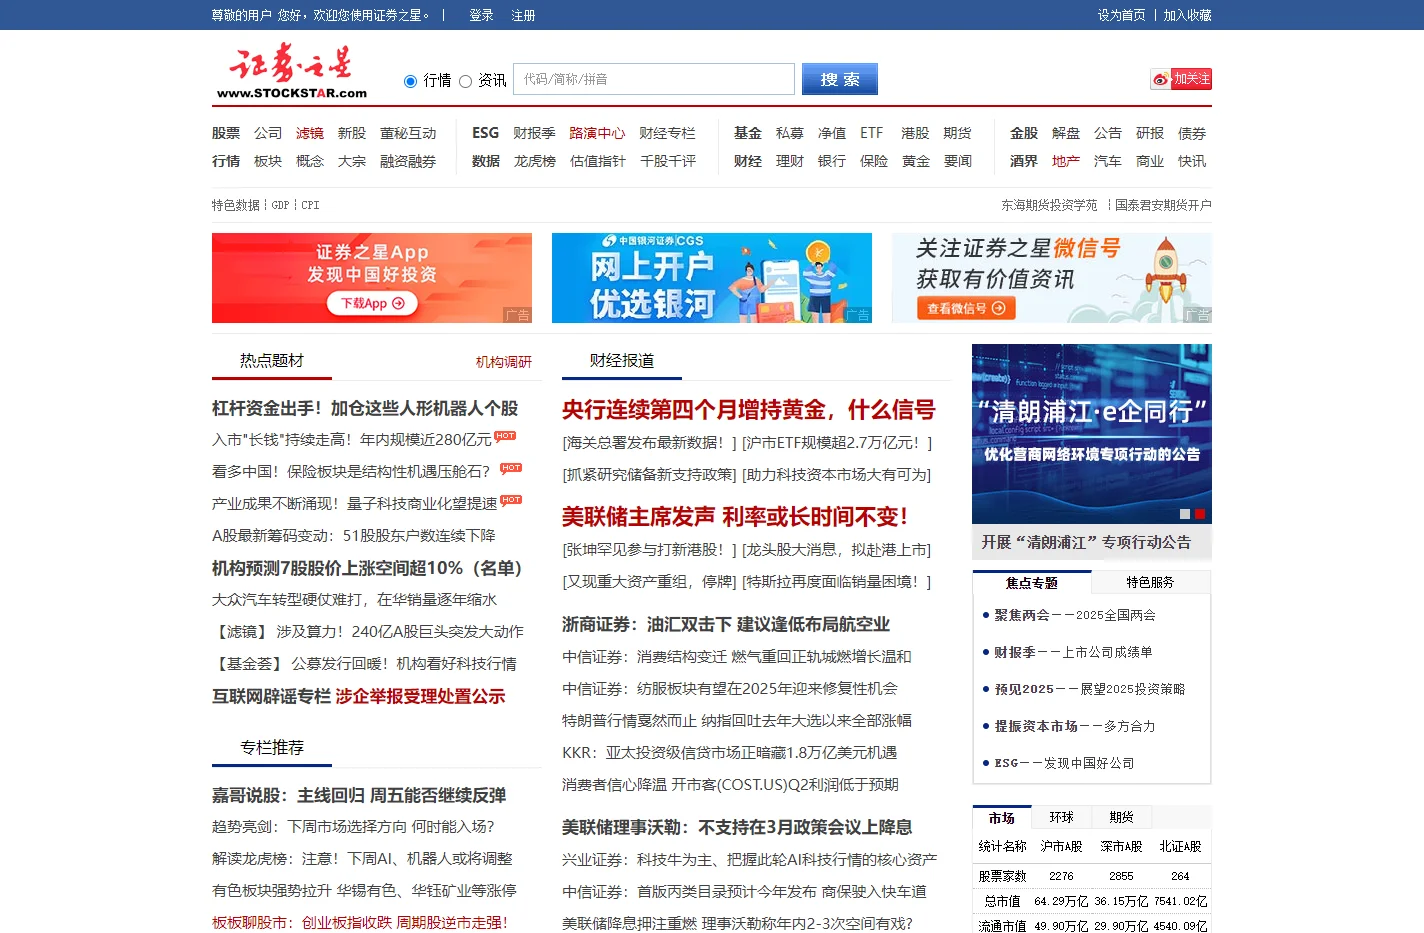This screenshot has width=1424, height=933.
Task: Switch to 环球 tab in stats widget
Action: 1061,818
